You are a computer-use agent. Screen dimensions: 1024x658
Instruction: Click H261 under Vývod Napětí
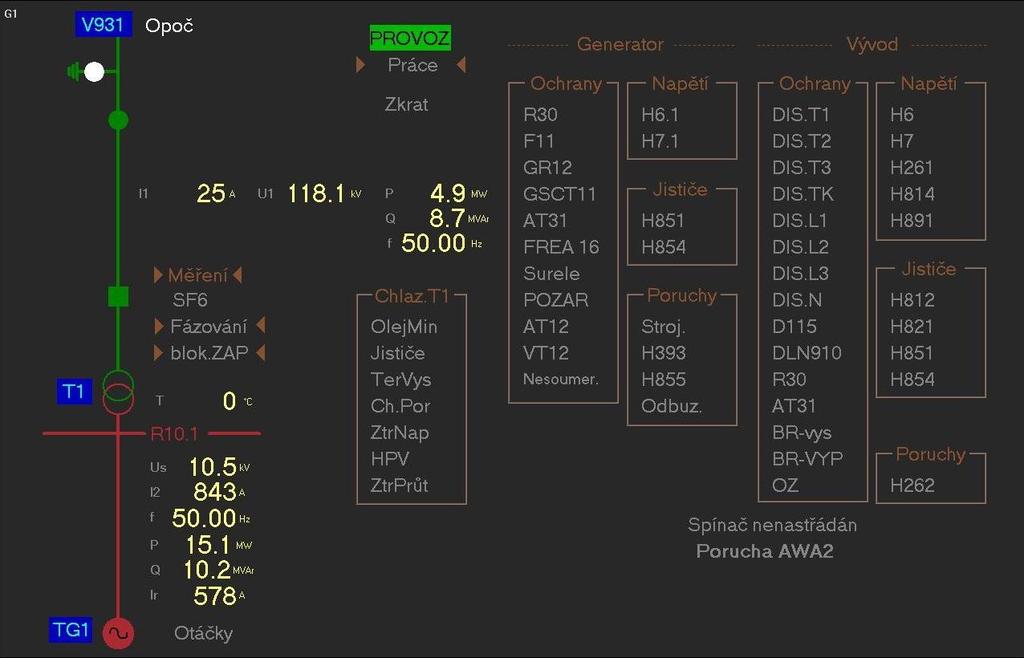pyautogui.click(x=912, y=168)
